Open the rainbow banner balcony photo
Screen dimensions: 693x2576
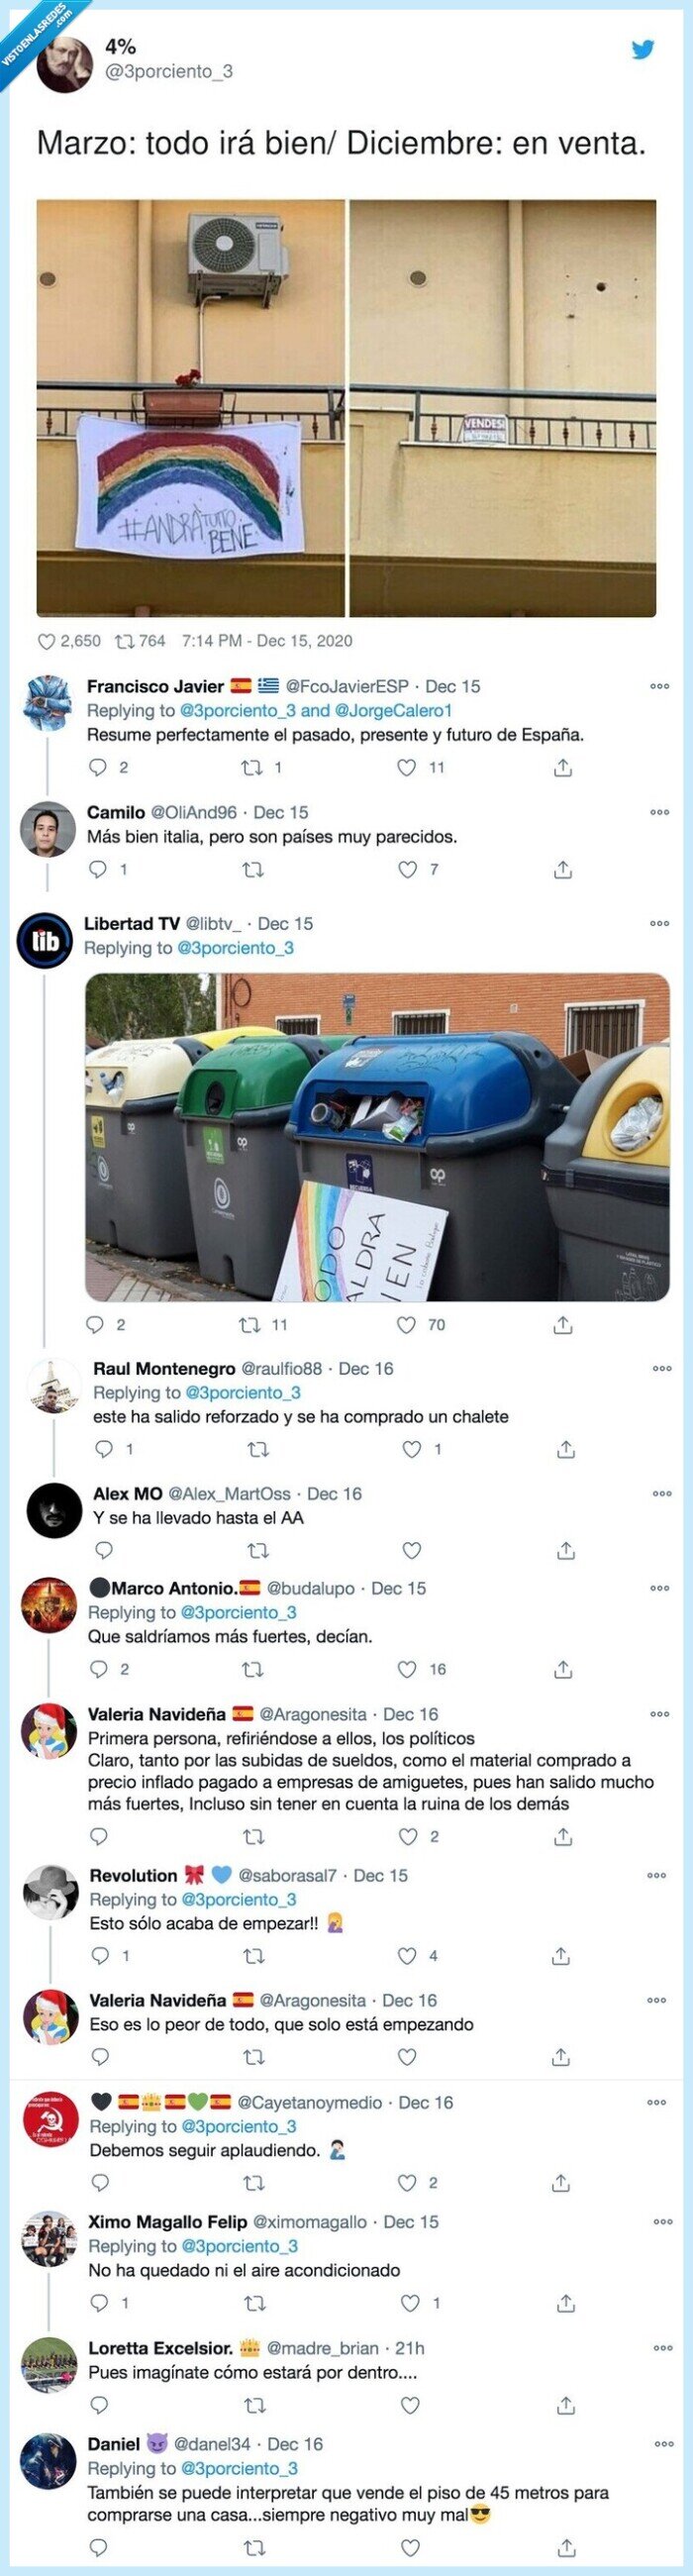(x=191, y=408)
